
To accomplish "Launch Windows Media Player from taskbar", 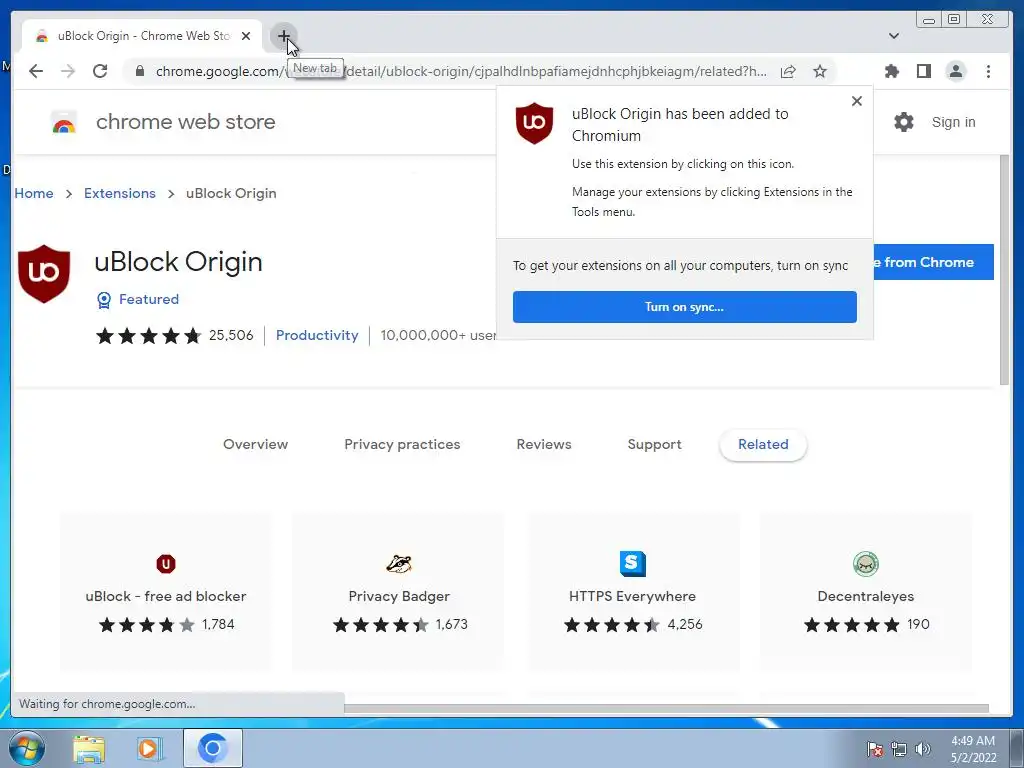I will (149, 748).
